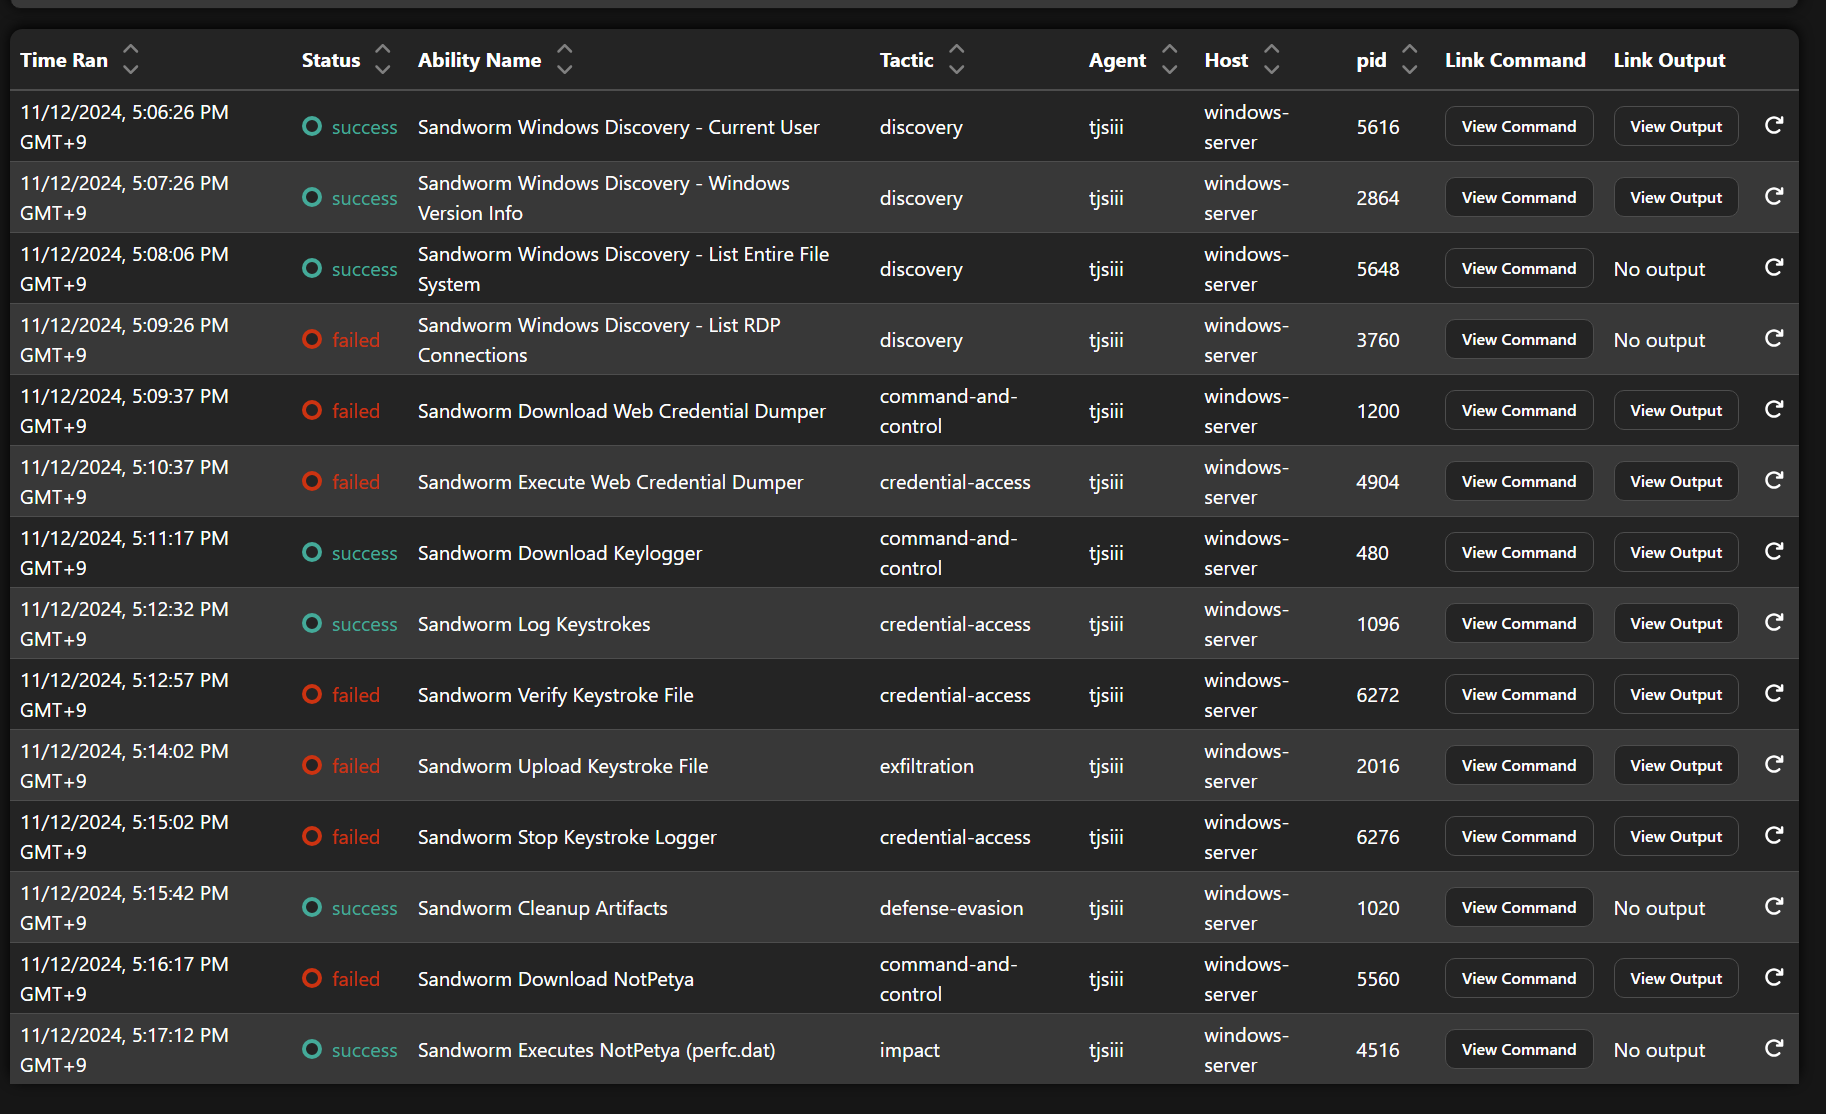Rerun the Sandworm Log Keystrokes ability
1826x1114 pixels.
click(x=1774, y=622)
